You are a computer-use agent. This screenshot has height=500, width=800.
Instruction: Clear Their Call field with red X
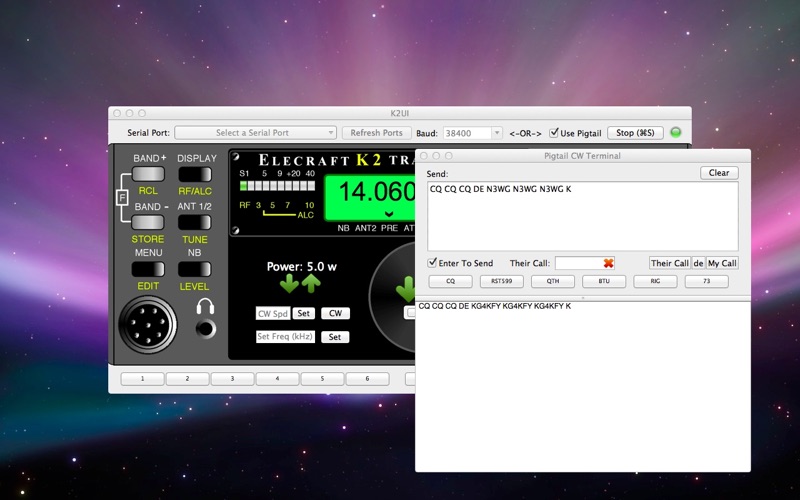coord(608,263)
